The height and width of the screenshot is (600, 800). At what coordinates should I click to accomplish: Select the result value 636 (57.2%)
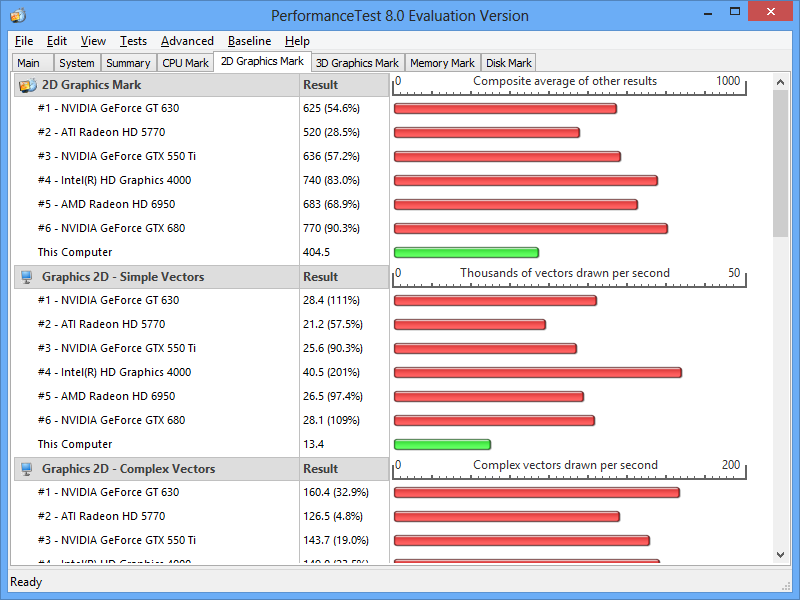coord(332,157)
